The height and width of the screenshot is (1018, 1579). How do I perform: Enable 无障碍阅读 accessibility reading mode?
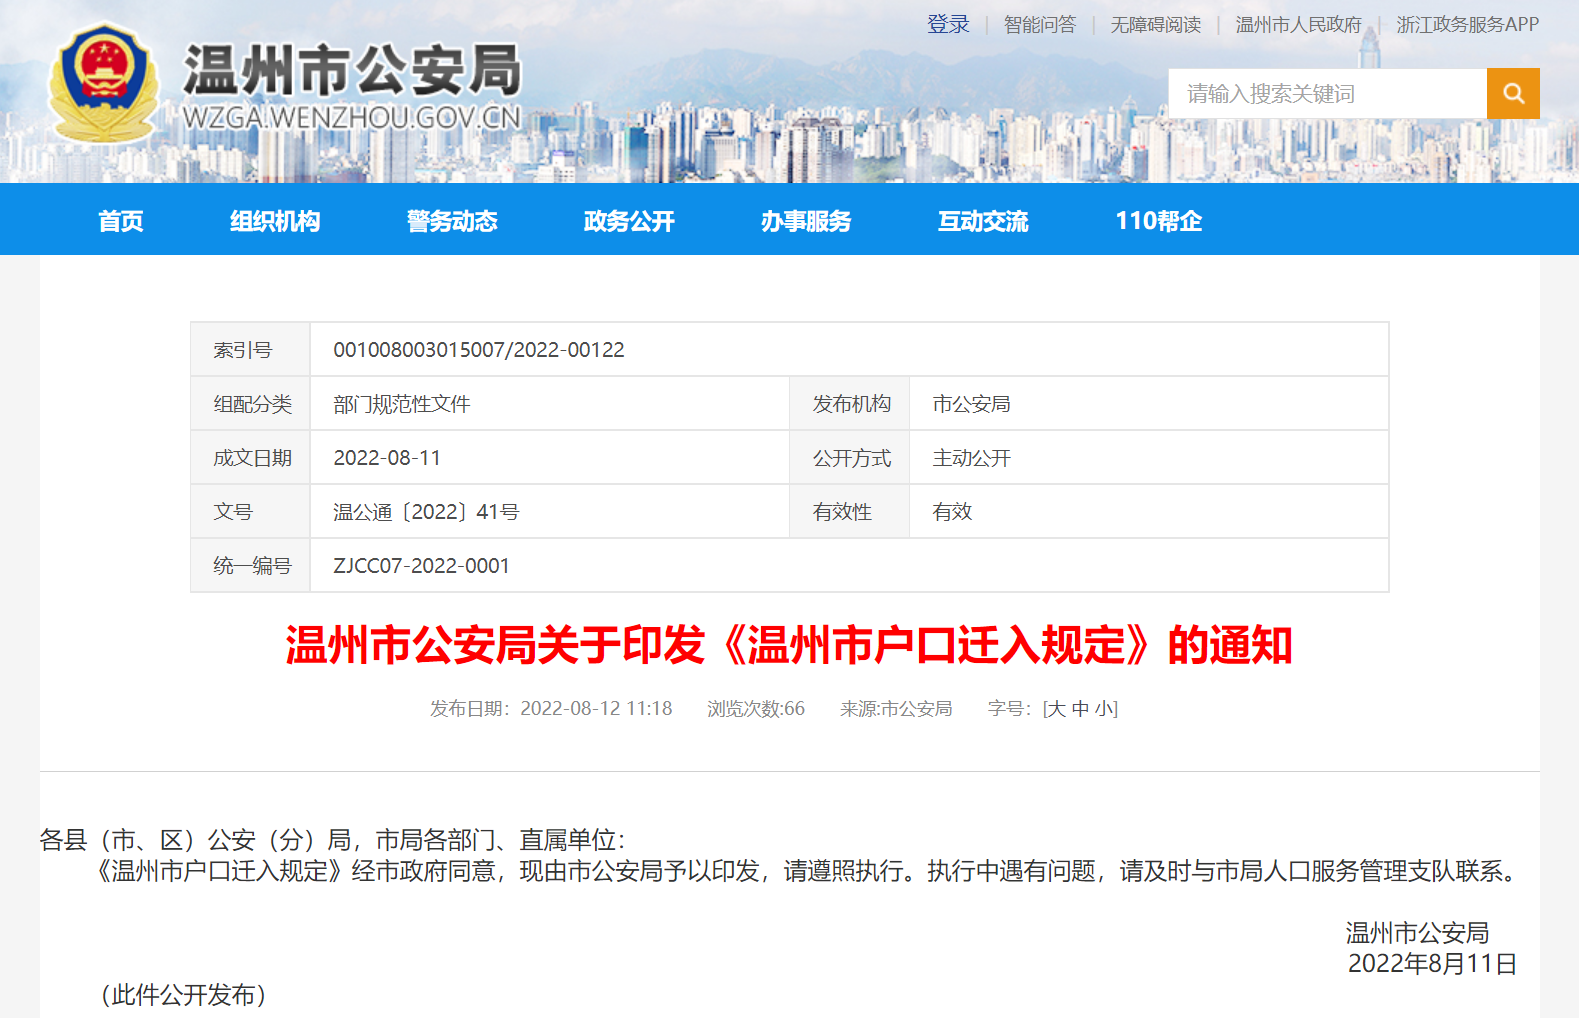click(1155, 25)
